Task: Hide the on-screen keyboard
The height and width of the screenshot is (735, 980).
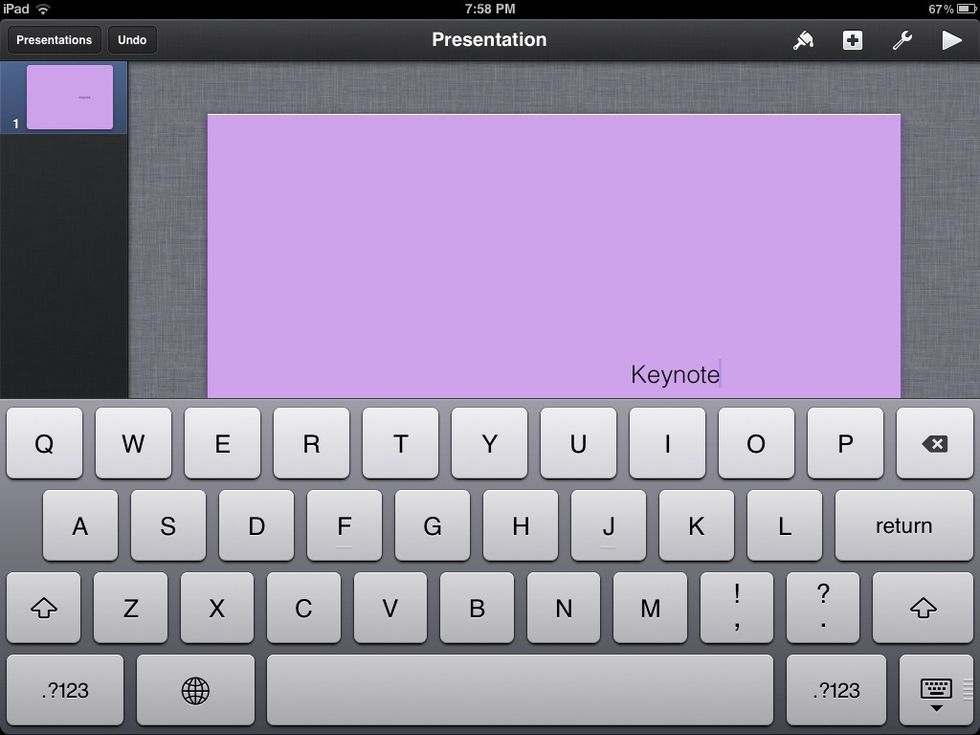Action: coord(936,691)
